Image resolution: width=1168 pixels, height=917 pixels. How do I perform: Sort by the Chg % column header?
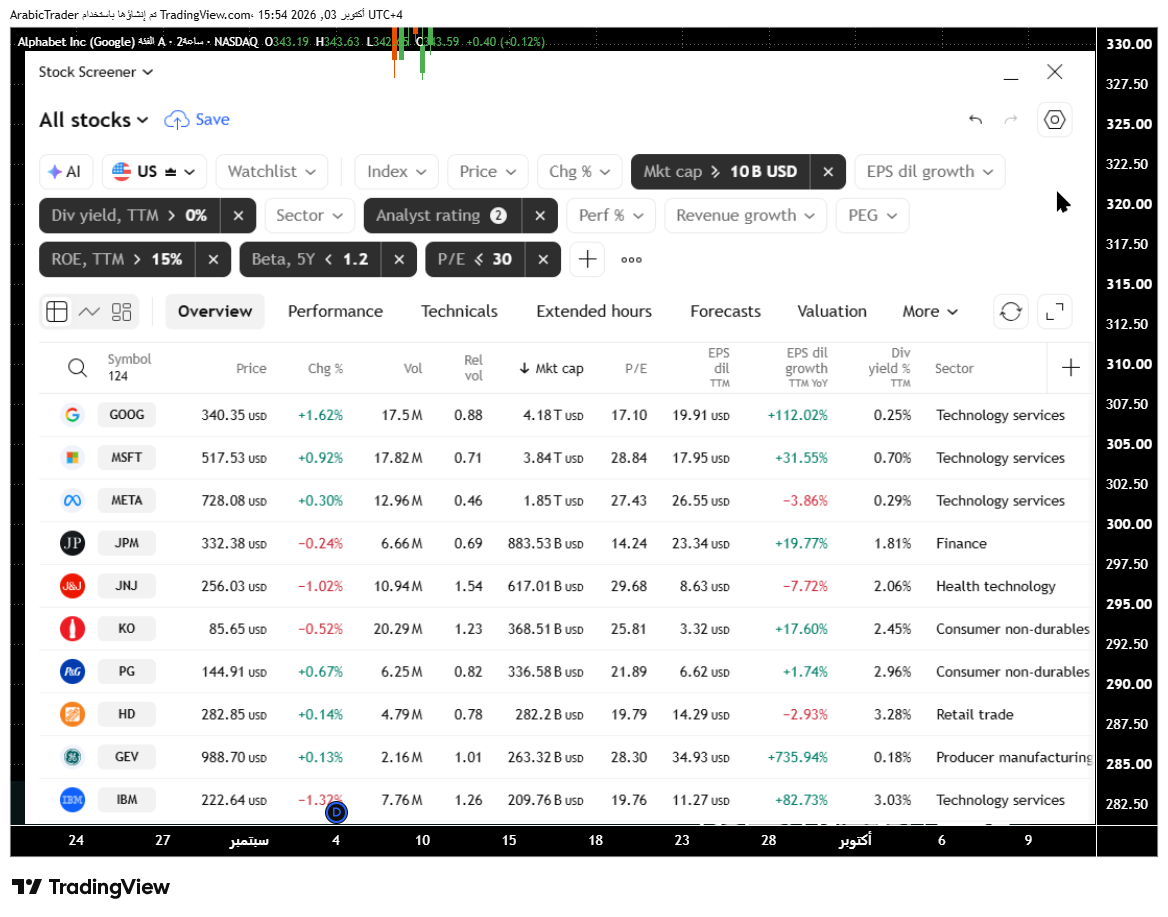click(325, 368)
